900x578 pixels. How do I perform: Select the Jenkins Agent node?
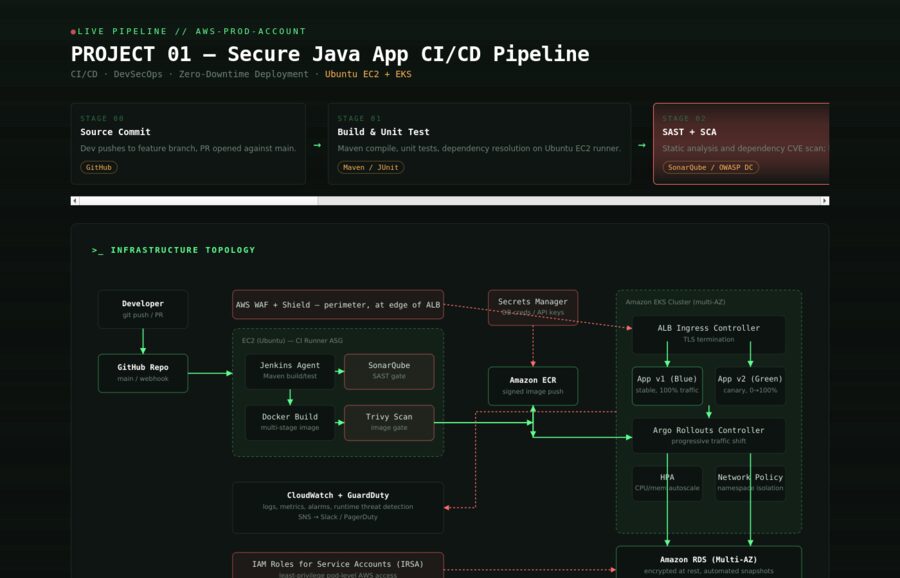pyautogui.click(x=290, y=371)
